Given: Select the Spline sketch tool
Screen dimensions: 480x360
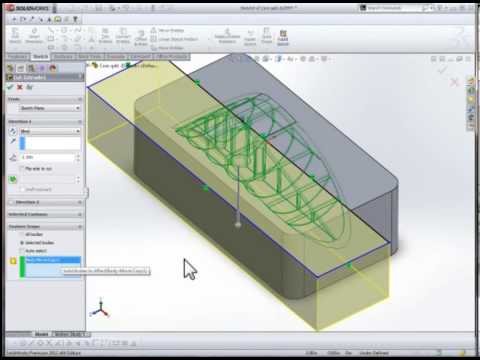Looking at the screenshot, I should [x=78, y=30].
